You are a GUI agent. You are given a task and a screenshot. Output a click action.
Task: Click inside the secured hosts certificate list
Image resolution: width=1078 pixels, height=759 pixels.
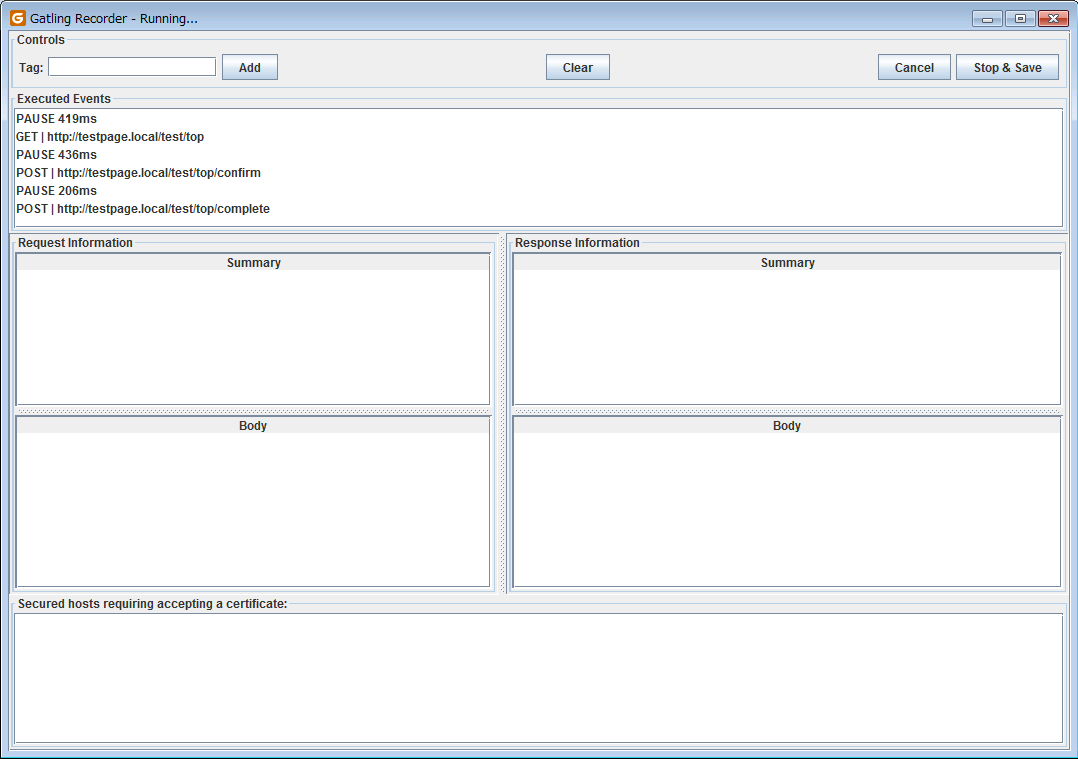pos(539,678)
